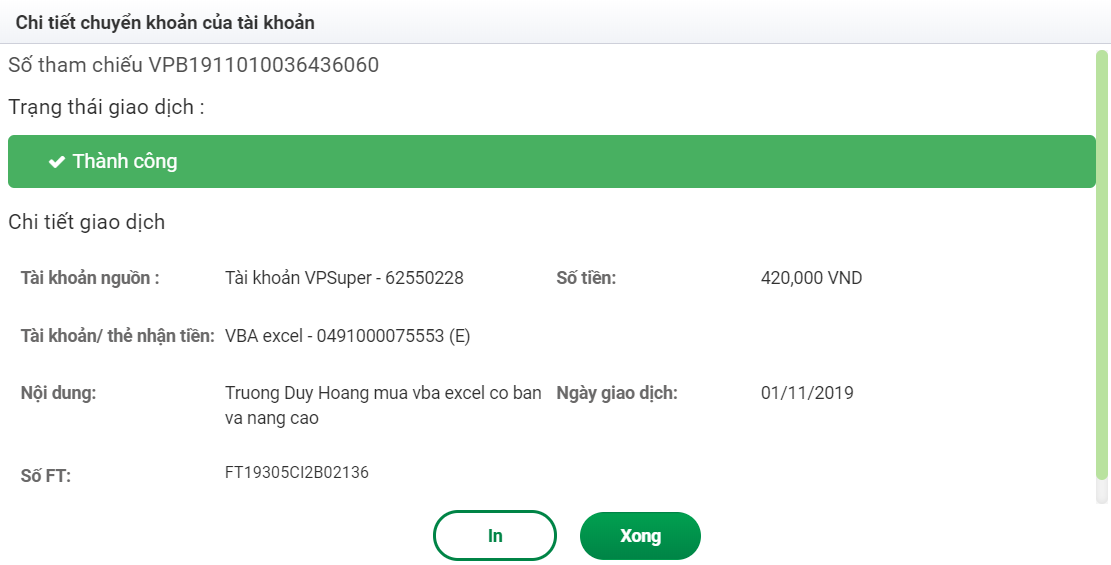The height and width of the screenshot is (565, 1111).
Task: Click source account value VPSuper - 62550228
Action: pyautogui.click(x=344, y=278)
